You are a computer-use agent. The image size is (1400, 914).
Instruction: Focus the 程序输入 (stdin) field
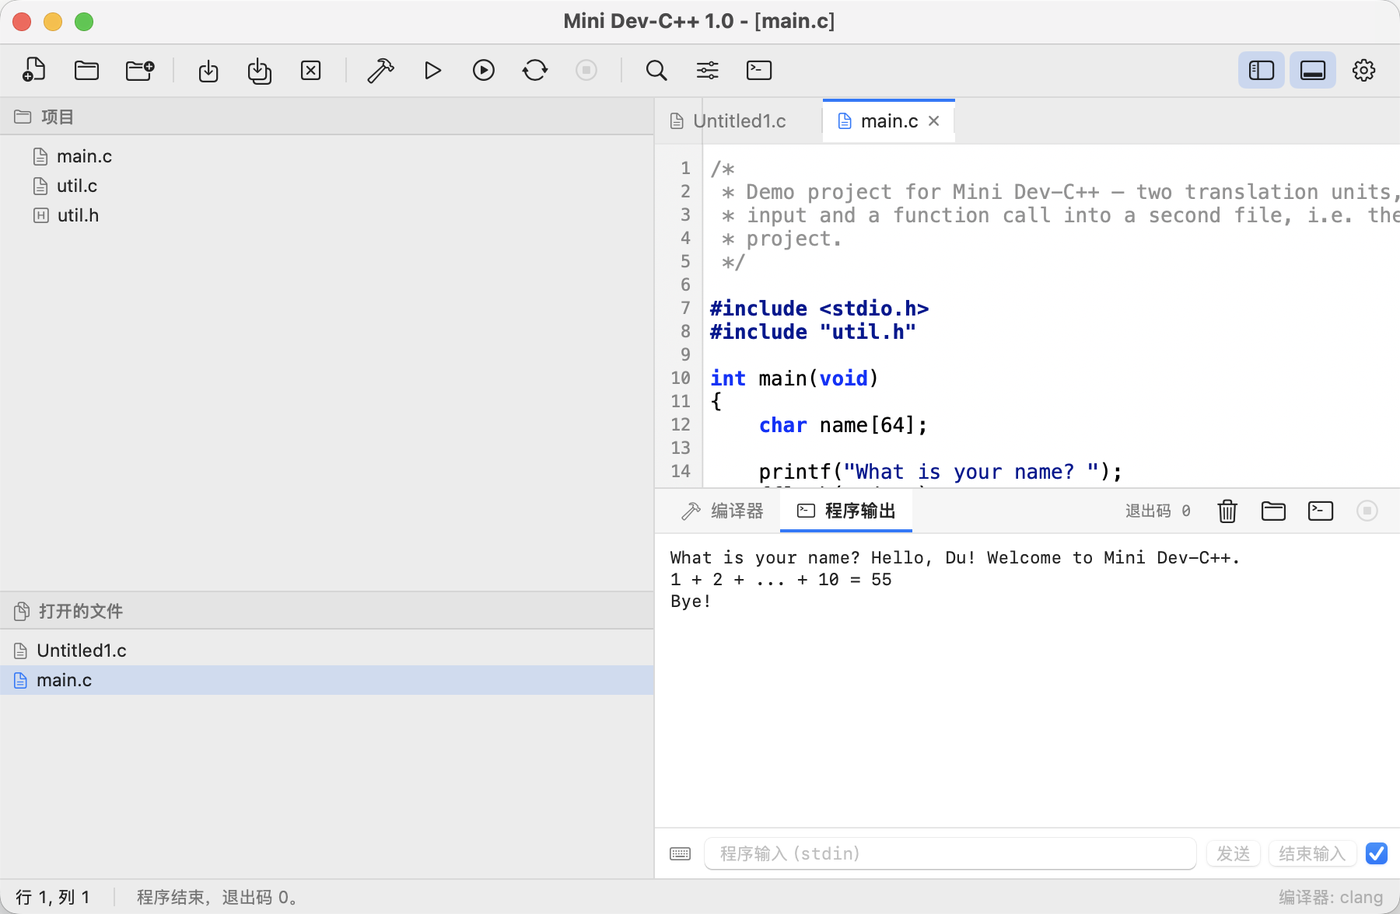[x=950, y=854]
